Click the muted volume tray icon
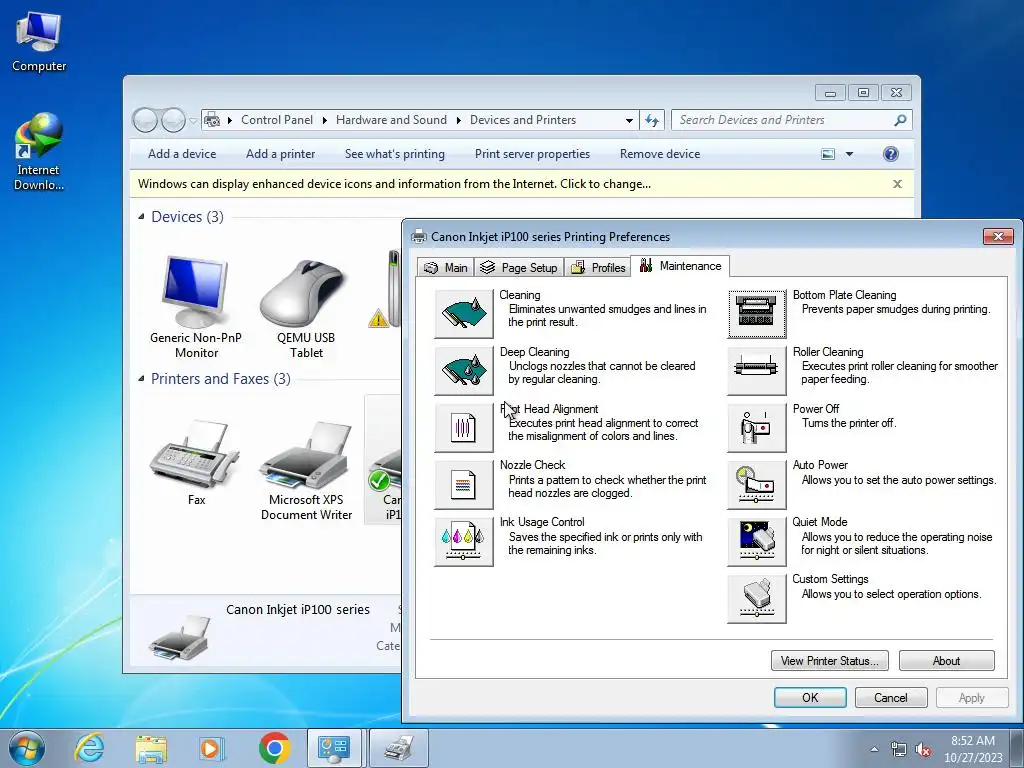The image size is (1024, 768). point(923,750)
